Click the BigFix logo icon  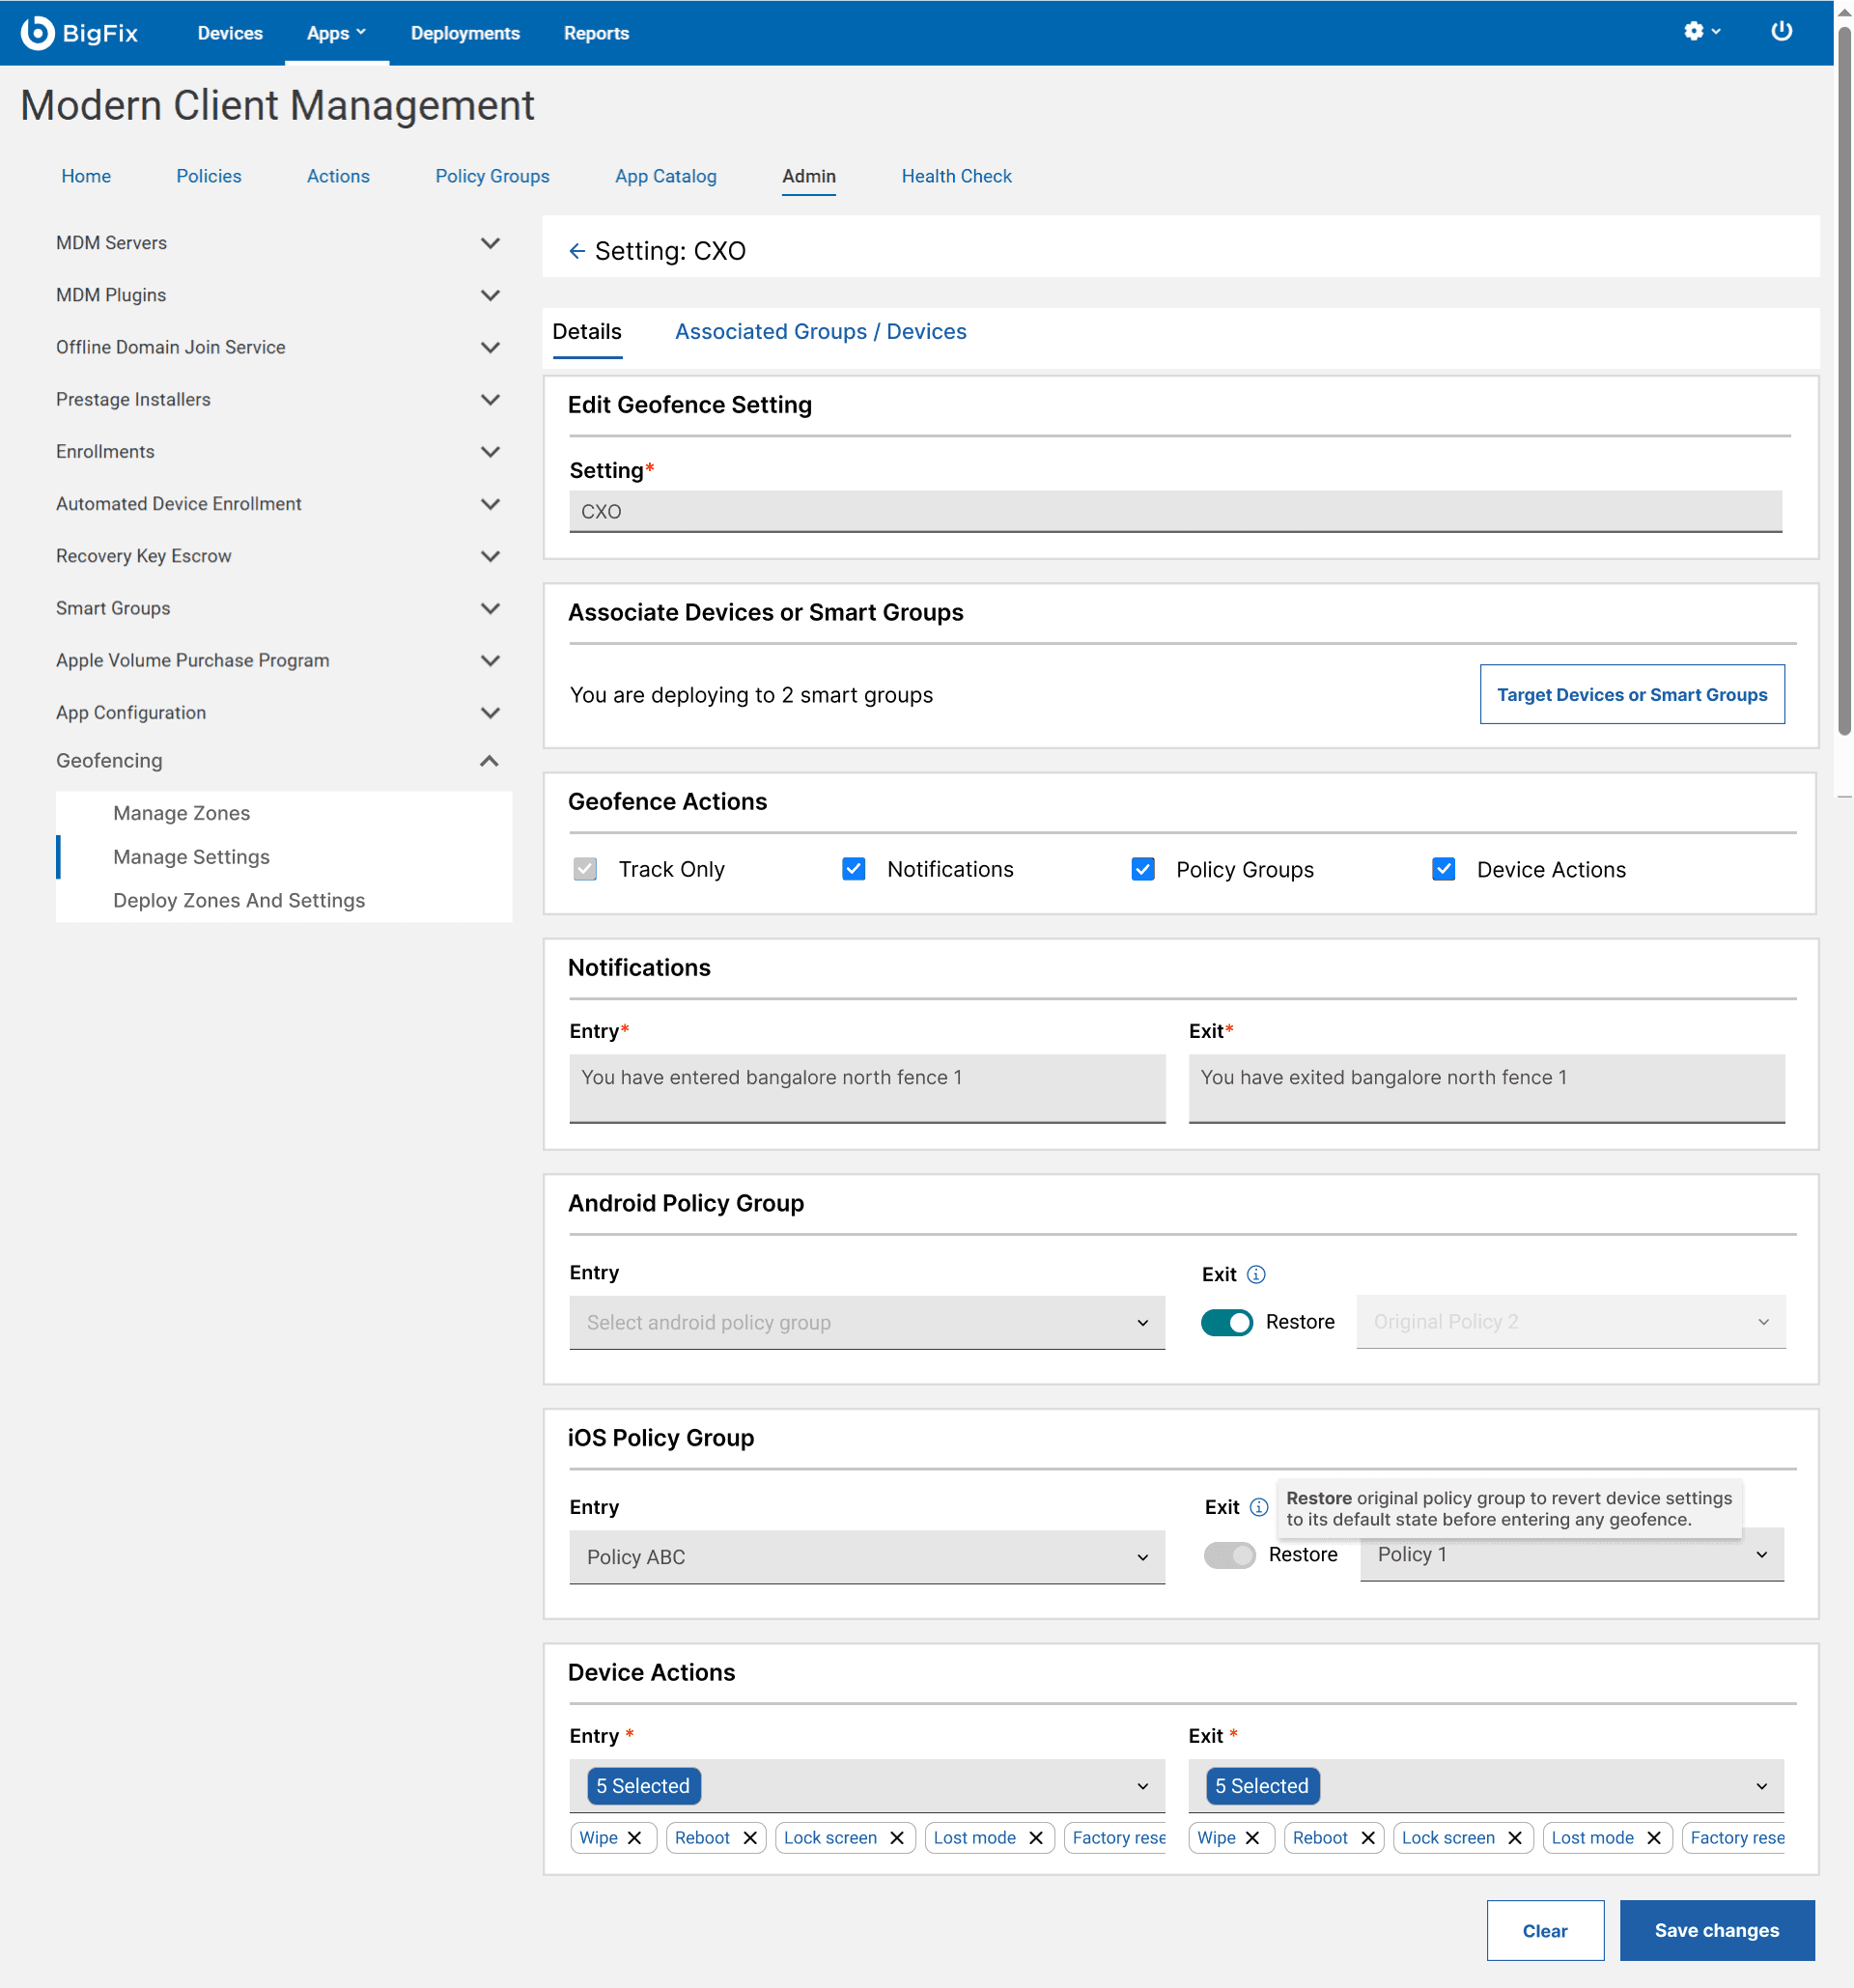37,32
